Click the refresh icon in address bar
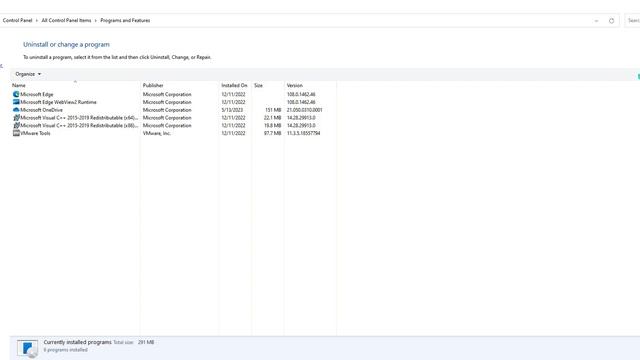This screenshot has width=640, height=360. pos(611,21)
